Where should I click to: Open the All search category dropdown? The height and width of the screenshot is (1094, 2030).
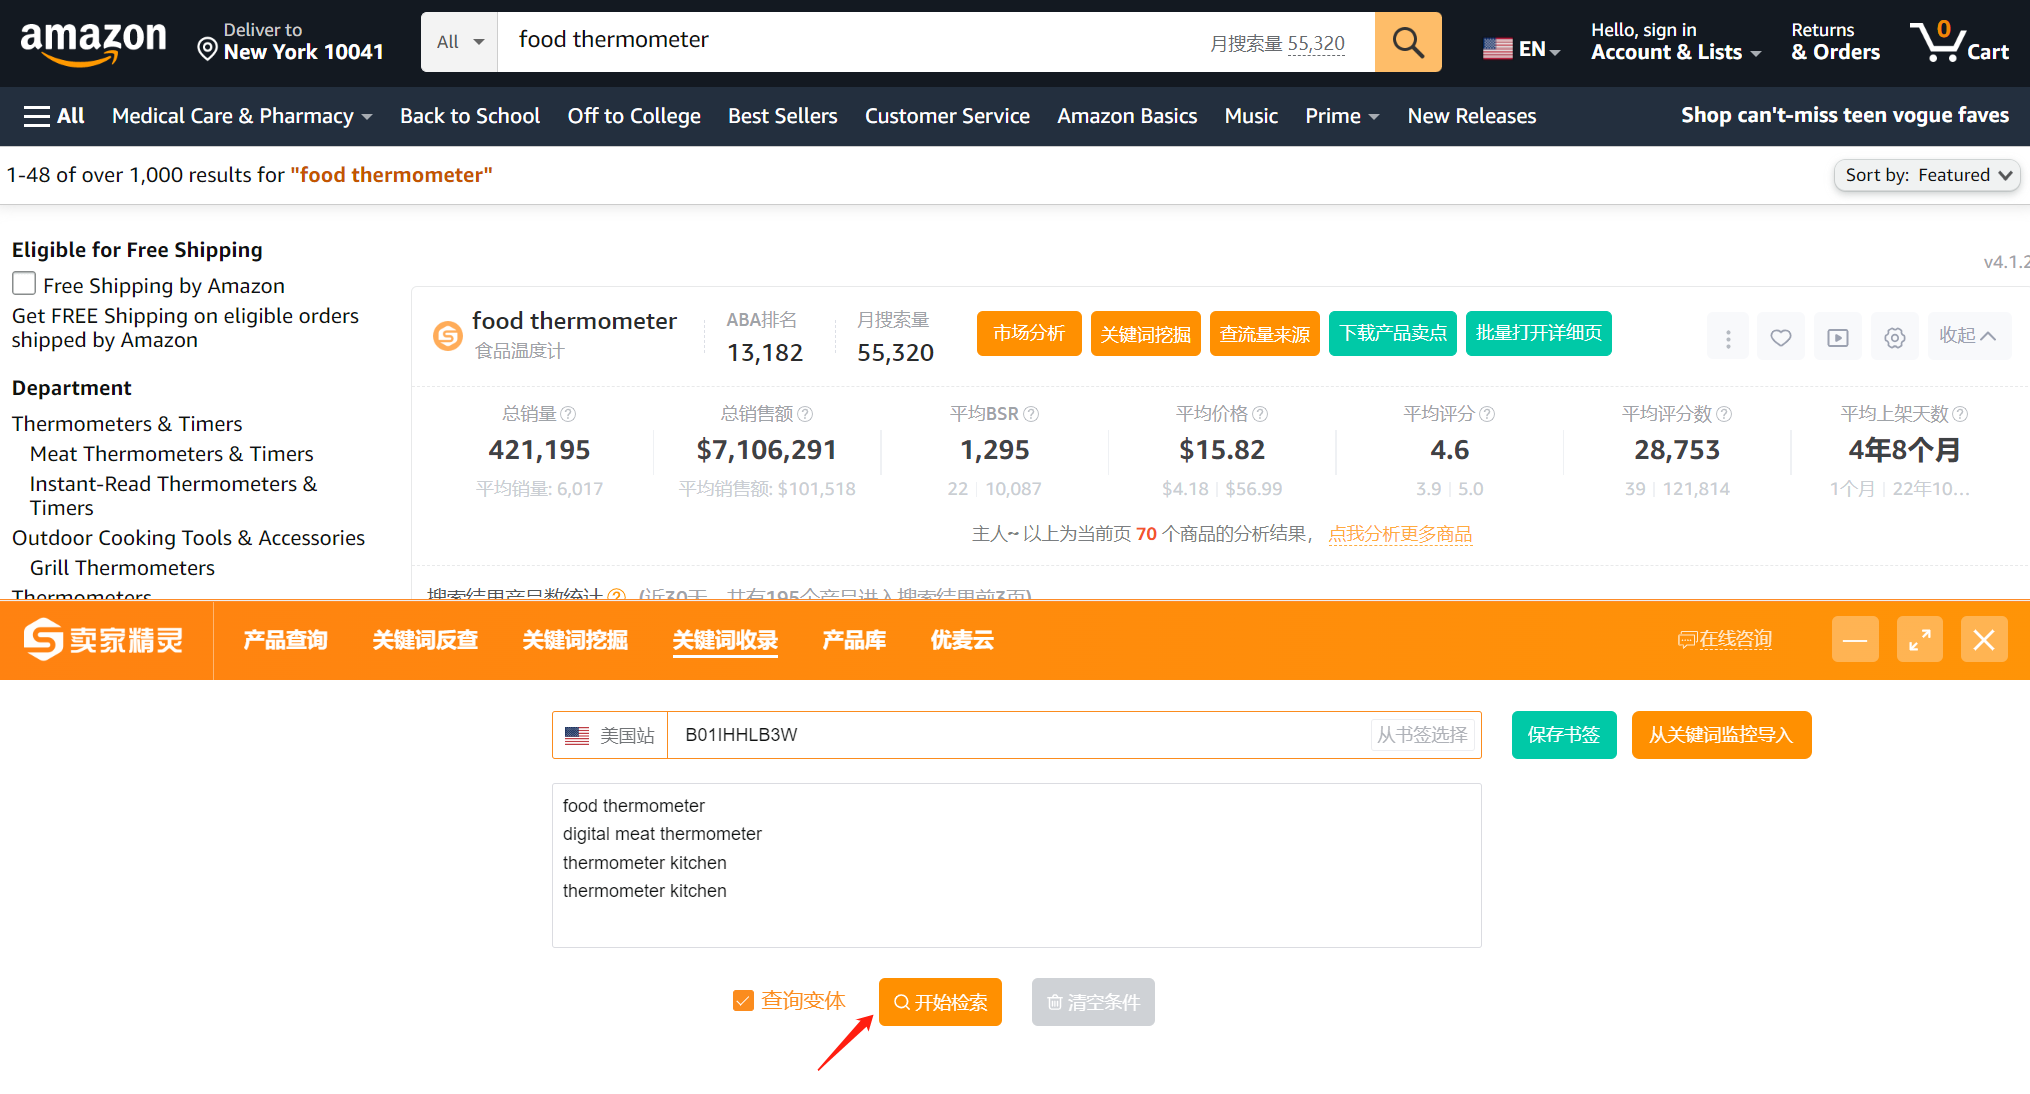coord(460,42)
